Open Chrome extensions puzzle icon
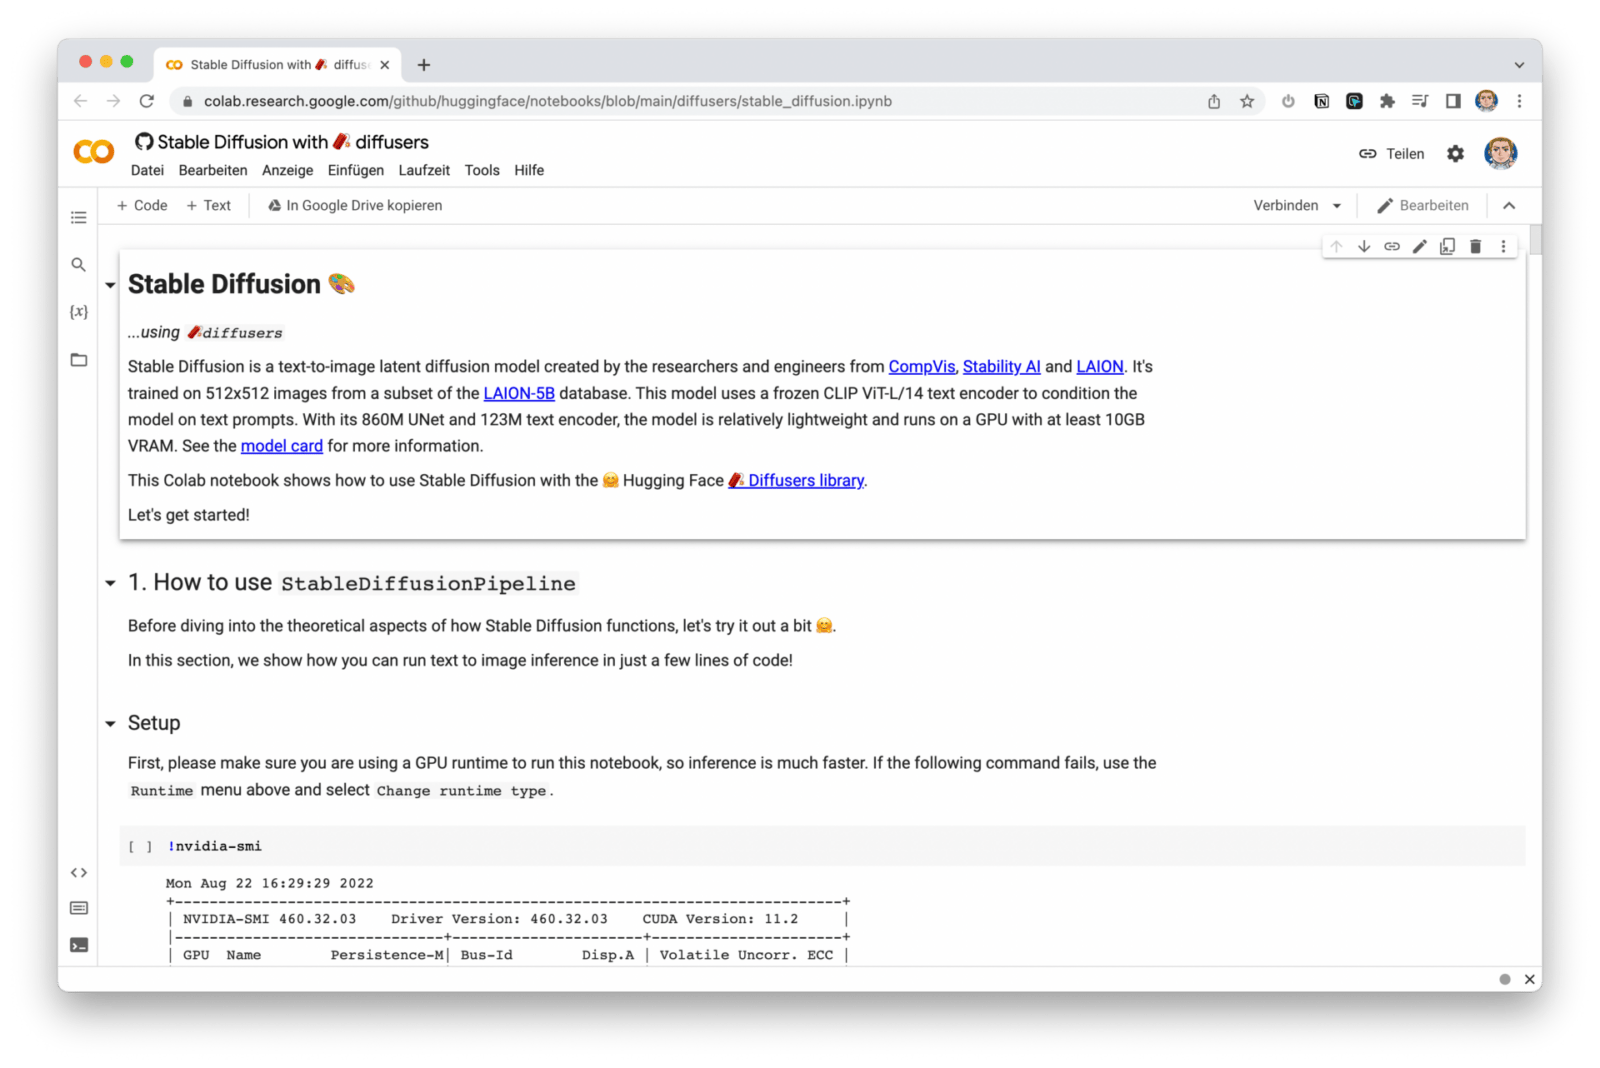The width and height of the screenshot is (1600, 1068). 1387,101
